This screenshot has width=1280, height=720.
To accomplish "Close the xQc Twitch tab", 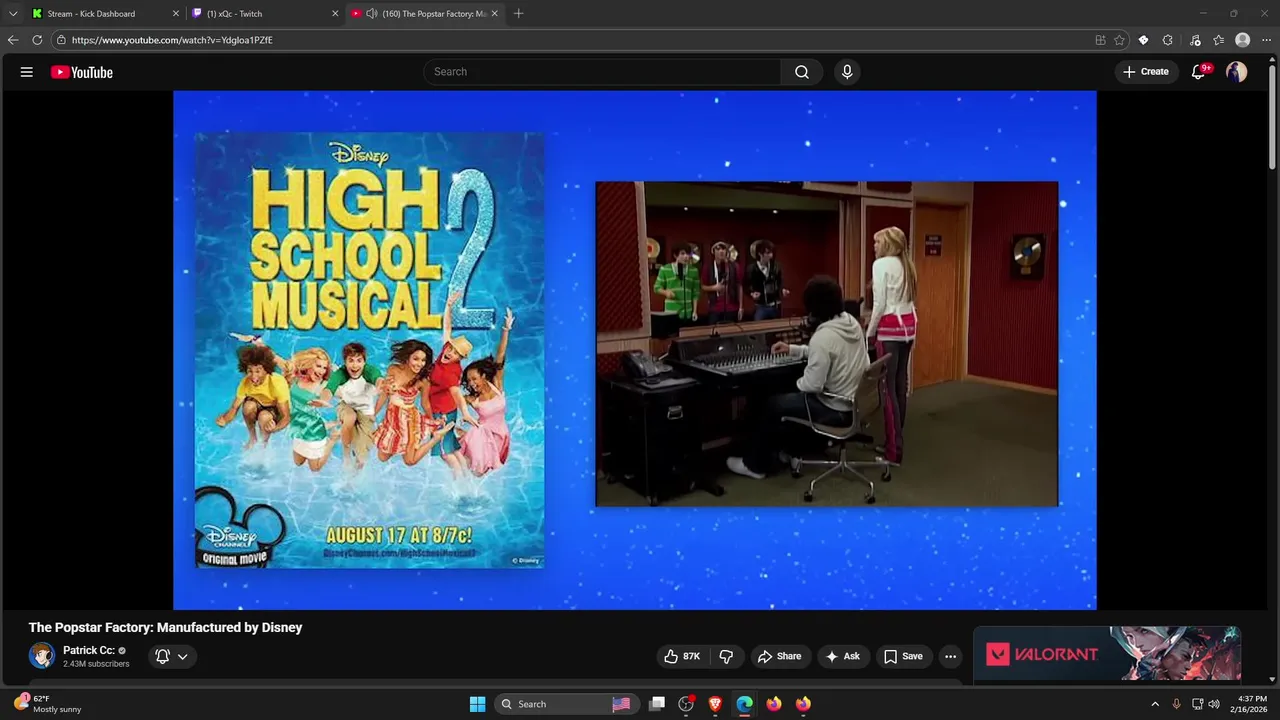I will pyautogui.click(x=335, y=14).
